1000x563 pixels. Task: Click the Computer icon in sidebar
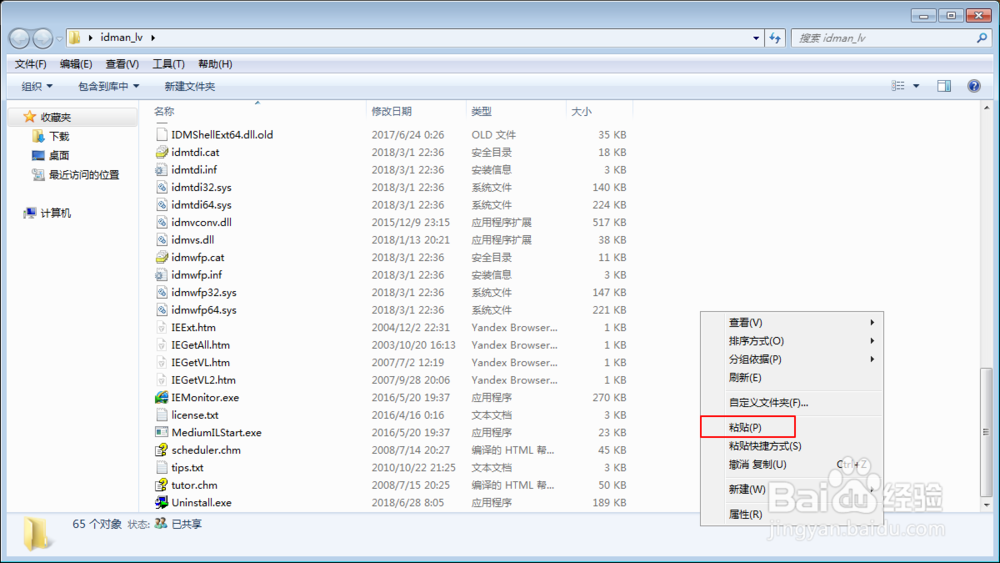pyautogui.click(x=29, y=213)
